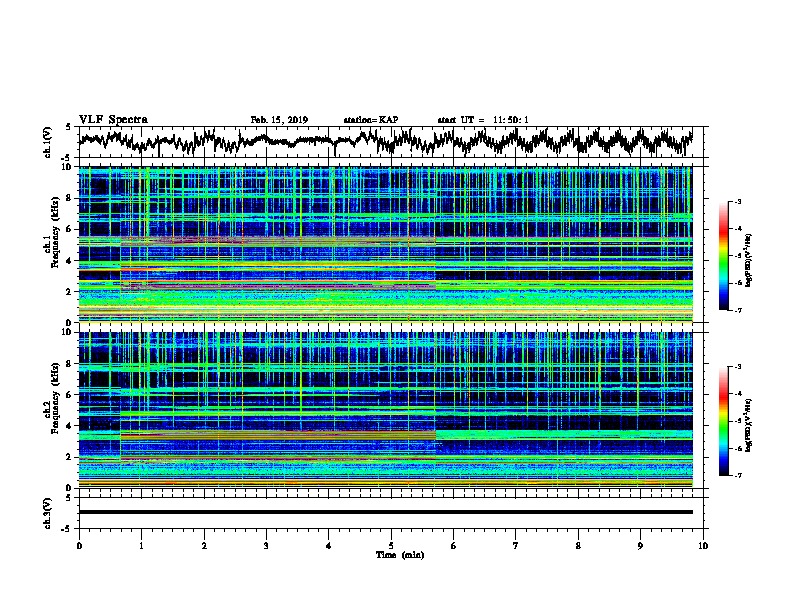Click the "4" kHz tick on ch.2 frequency axis
This screenshot has width=792, height=612.
click(70, 426)
